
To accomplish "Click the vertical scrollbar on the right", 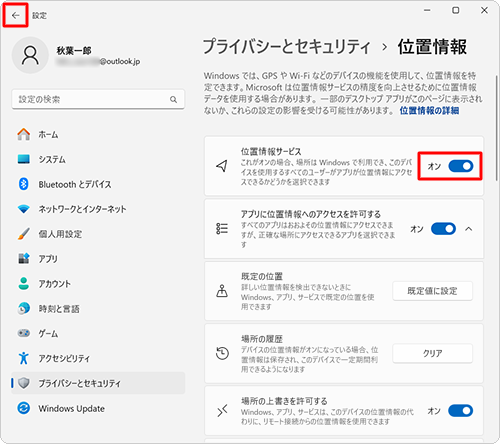I will (496, 128).
